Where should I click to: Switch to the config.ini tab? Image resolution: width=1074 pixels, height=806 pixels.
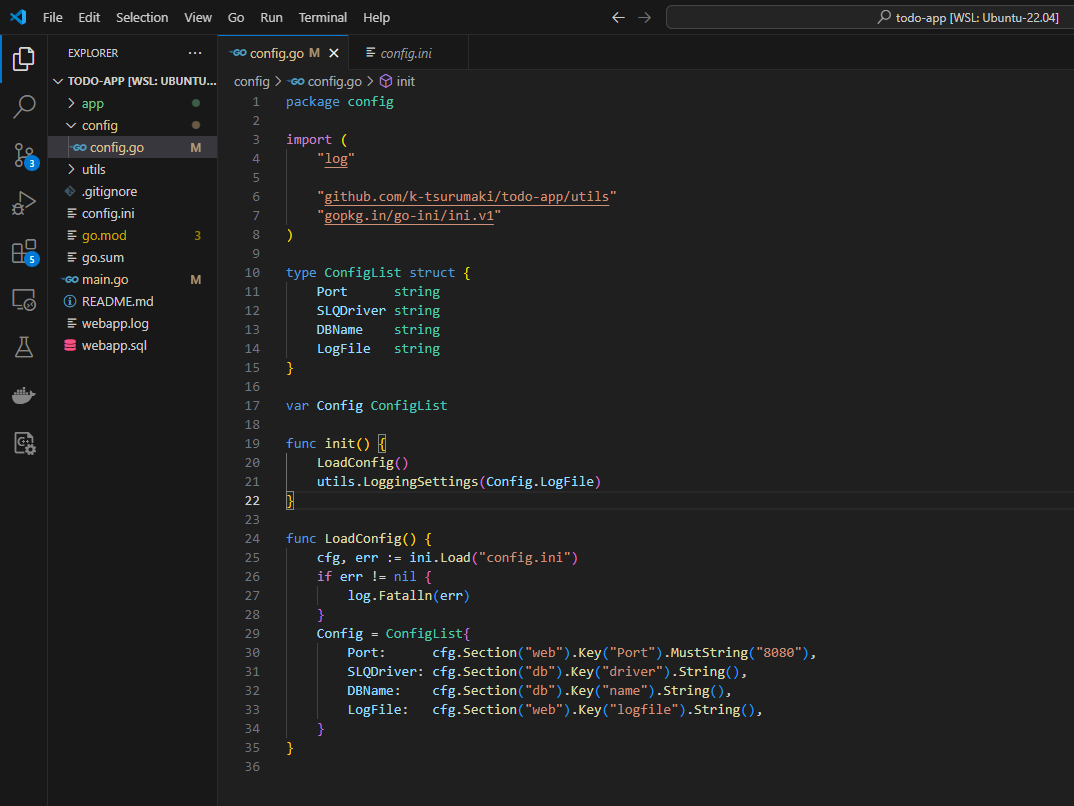(405, 53)
